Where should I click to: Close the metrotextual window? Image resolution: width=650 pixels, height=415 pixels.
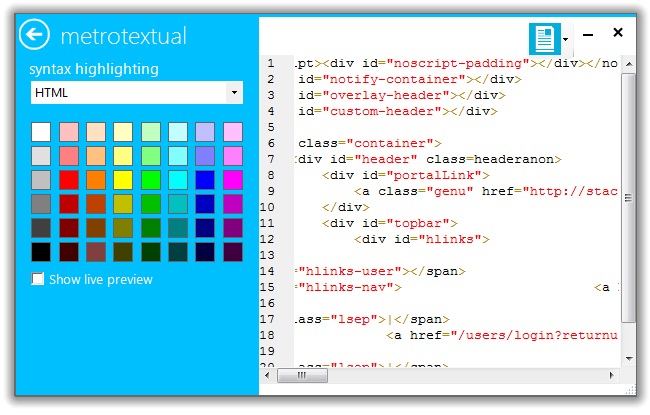point(618,33)
